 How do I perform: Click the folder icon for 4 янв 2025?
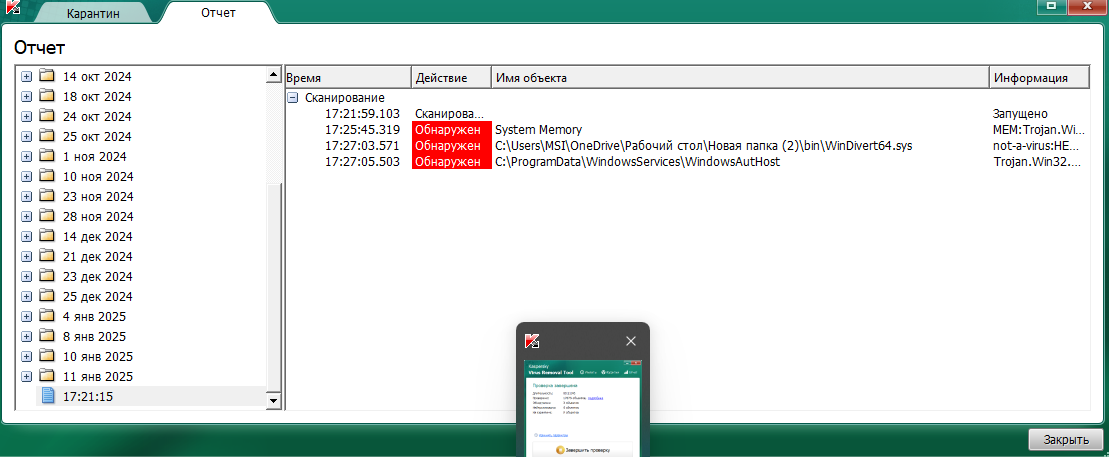[47, 316]
